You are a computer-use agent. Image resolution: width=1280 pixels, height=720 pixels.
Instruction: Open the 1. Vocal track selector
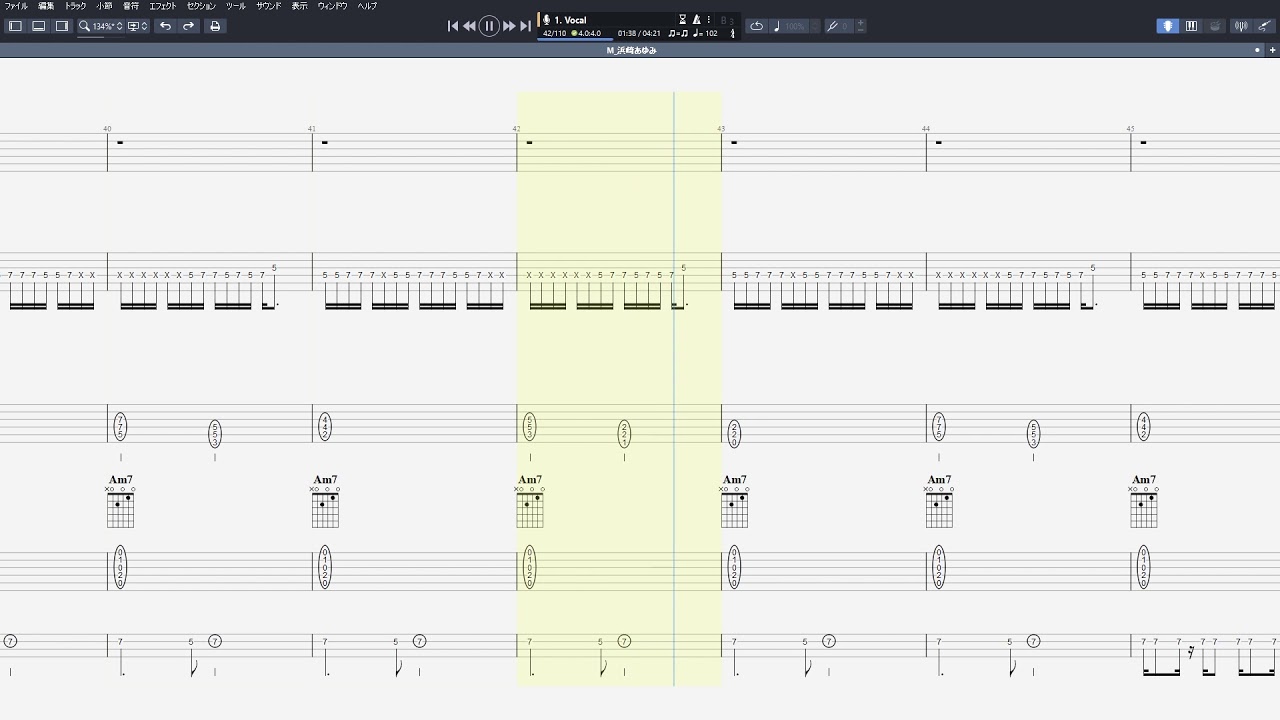[570, 19]
